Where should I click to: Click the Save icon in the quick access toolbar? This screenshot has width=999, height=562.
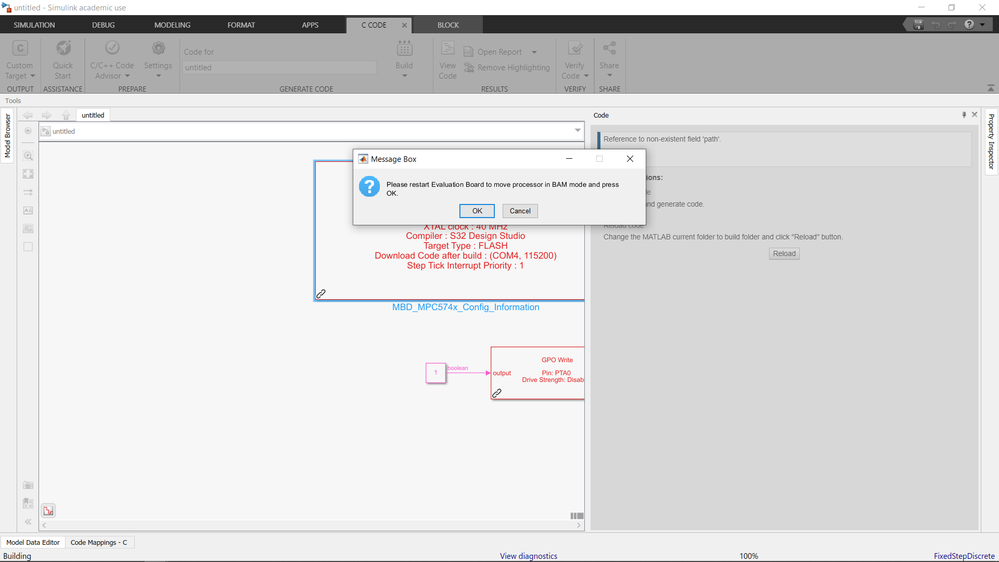(x=918, y=25)
